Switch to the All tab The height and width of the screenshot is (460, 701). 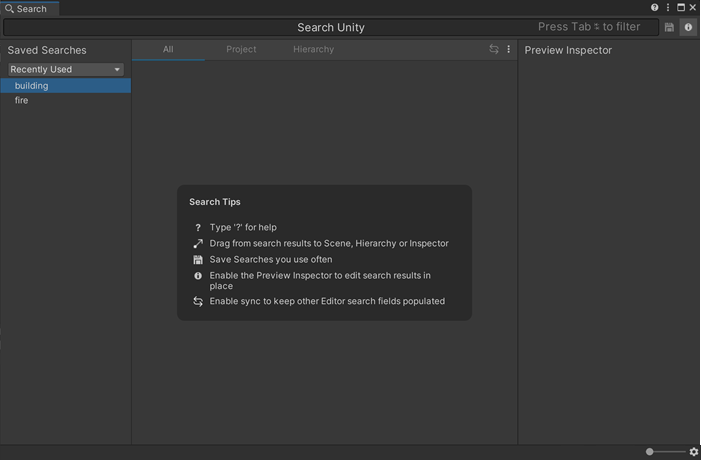[168, 50]
